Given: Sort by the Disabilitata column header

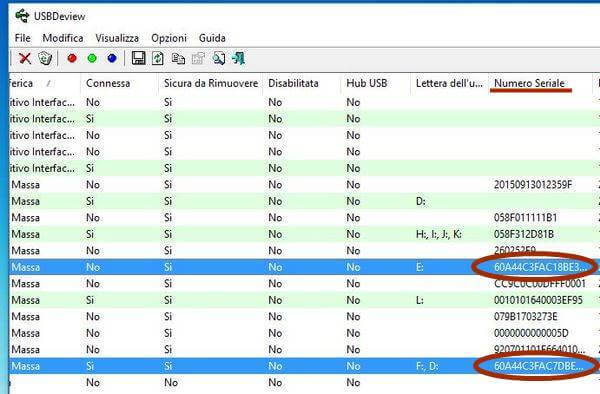Looking at the screenshot, I should click(x=302, y=83).
